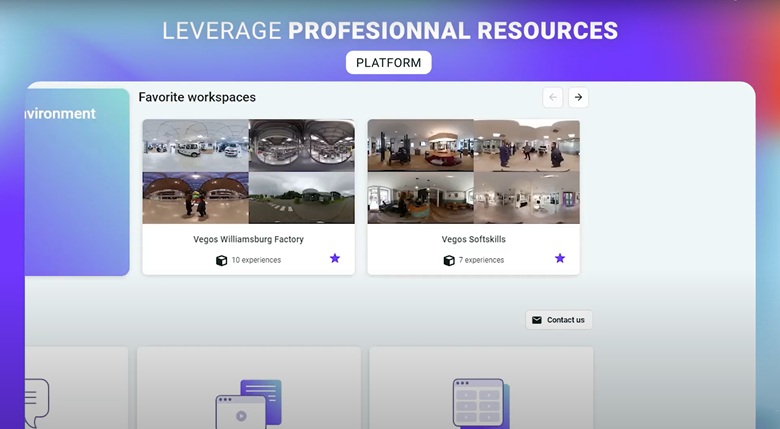Click the next arrow in Favorite workspaces
This screenshot has width=780, height=429.
[579, 97]
